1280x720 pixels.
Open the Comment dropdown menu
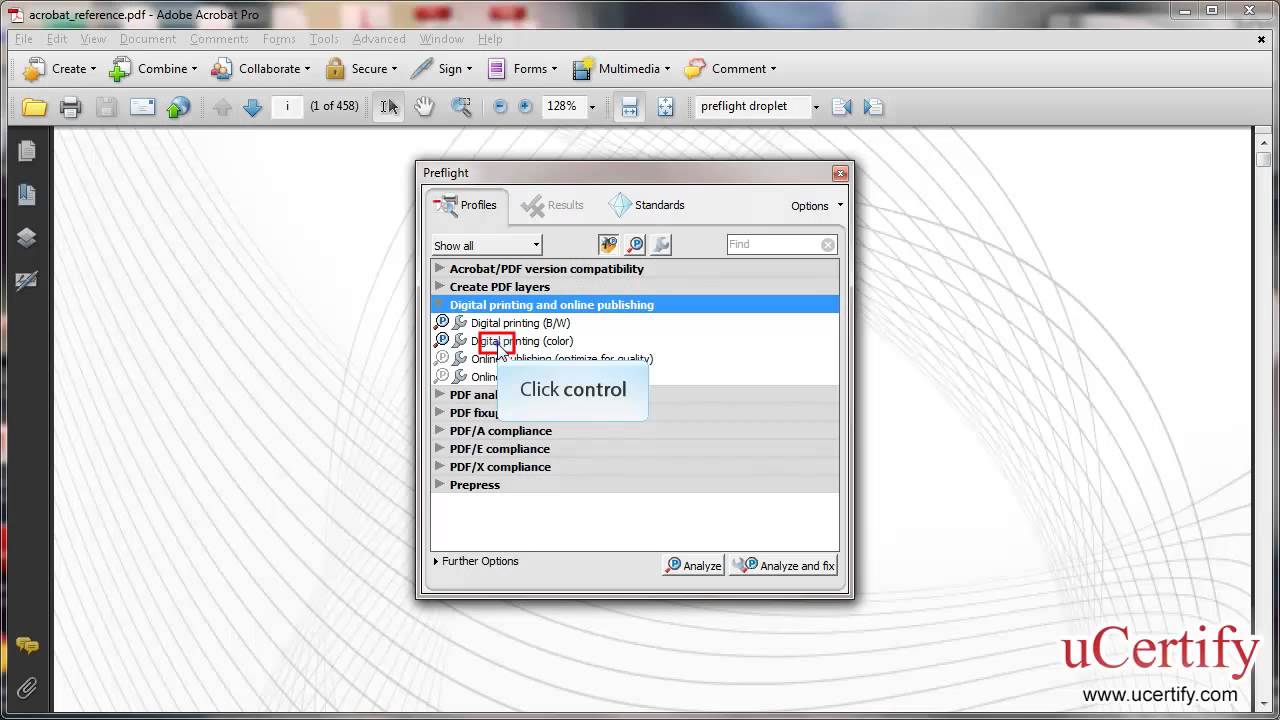coord(730,69)
